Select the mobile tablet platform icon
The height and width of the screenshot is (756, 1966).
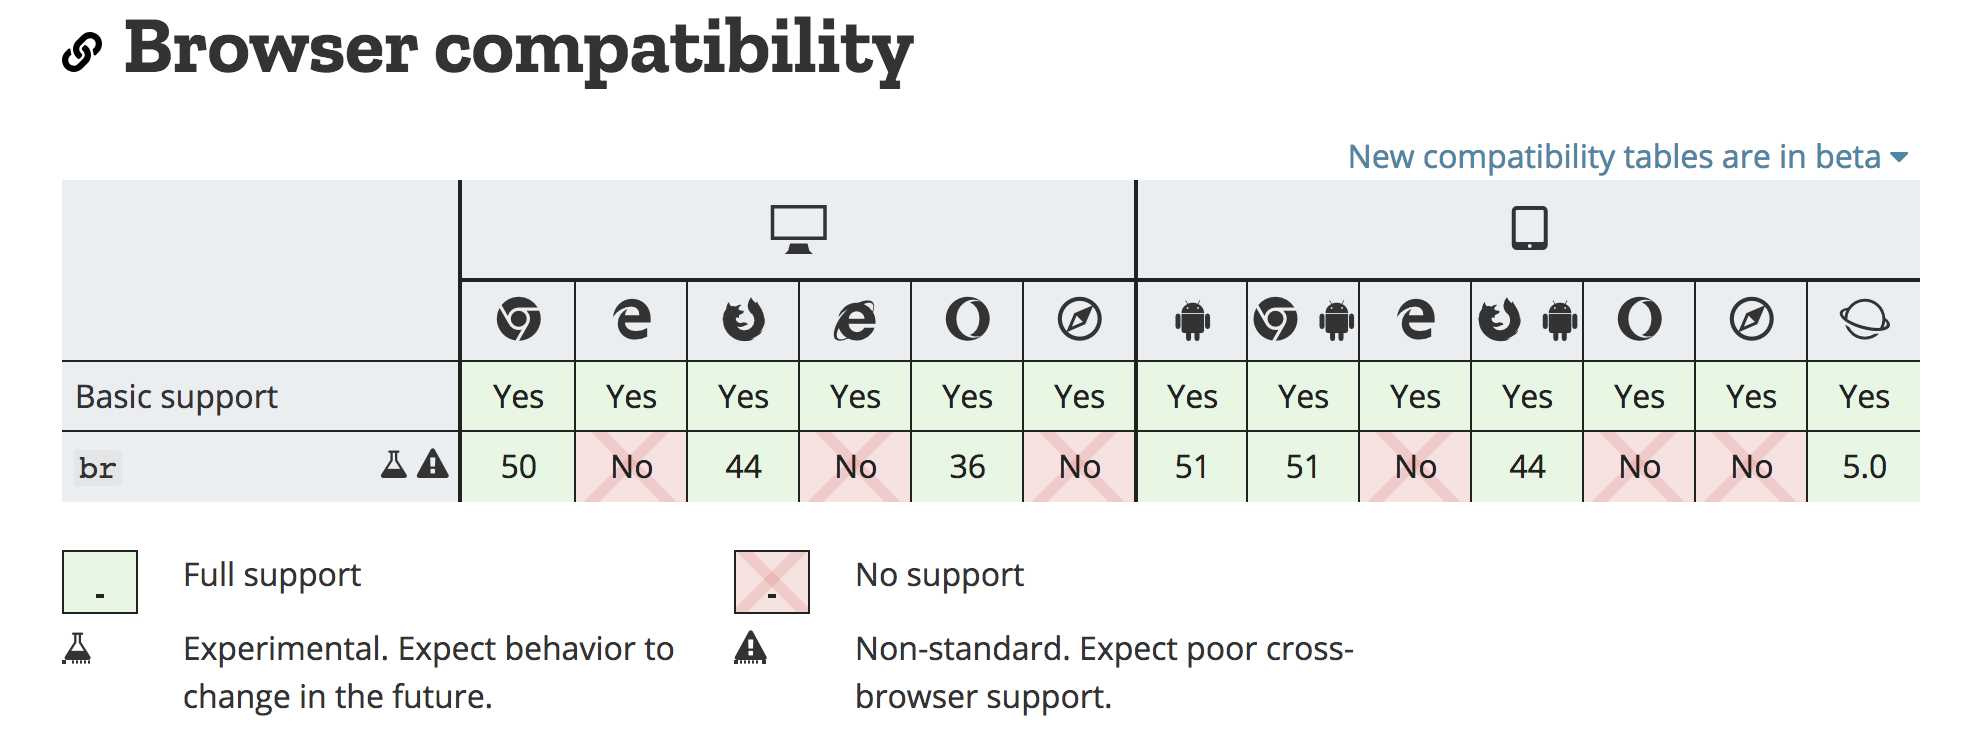click(1529, 228)
